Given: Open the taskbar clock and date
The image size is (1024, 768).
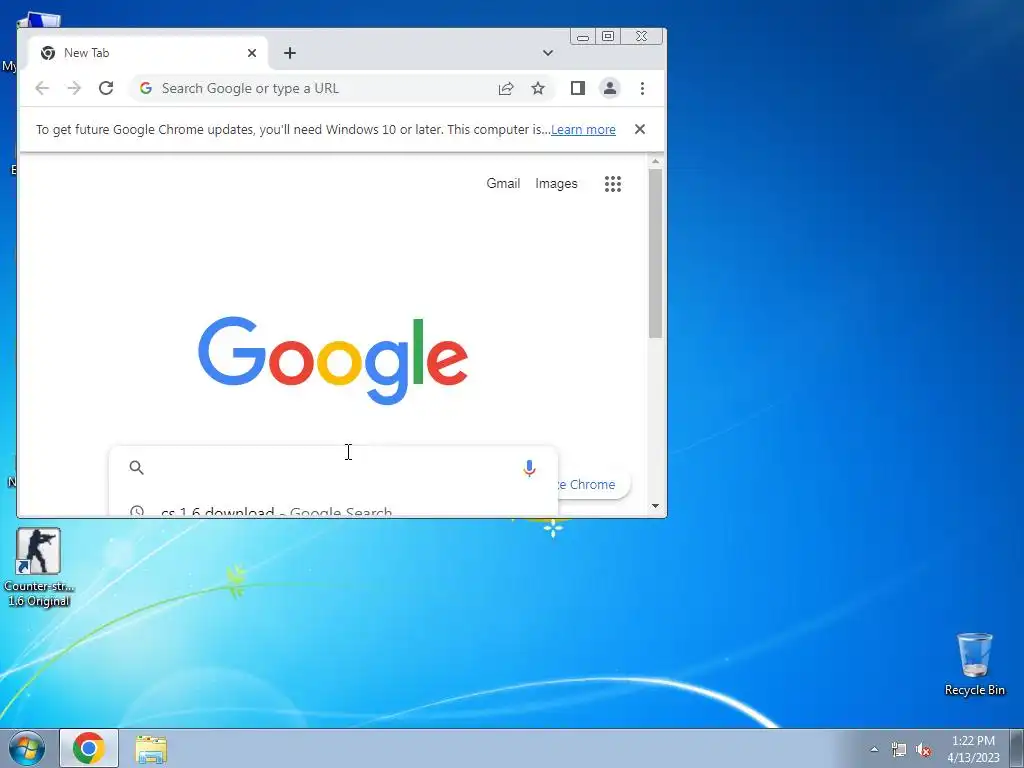Looking at the screenshot, I should pos(973,749).
